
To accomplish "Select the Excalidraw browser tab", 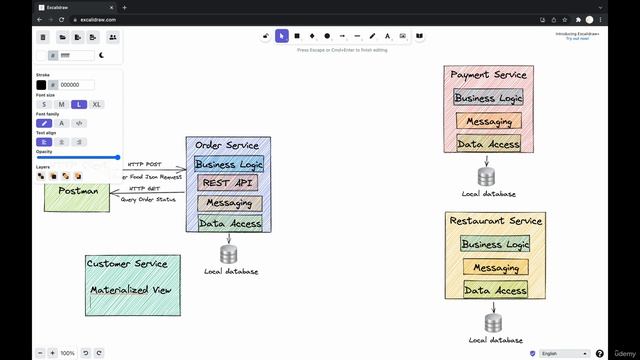I will pyautogui.click(x=76, y=7).
